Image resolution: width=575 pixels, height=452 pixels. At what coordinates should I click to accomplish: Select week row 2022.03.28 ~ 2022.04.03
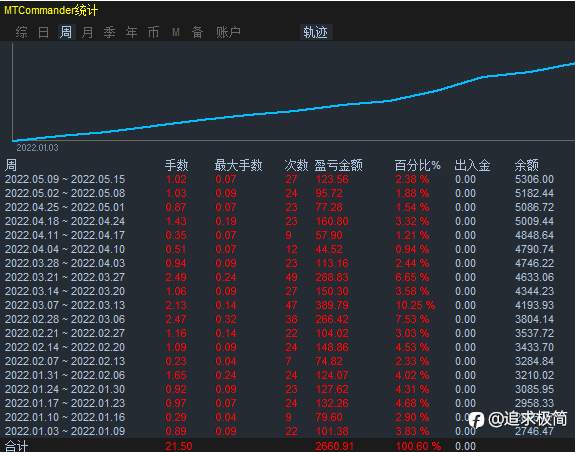[x=279, y=263]
